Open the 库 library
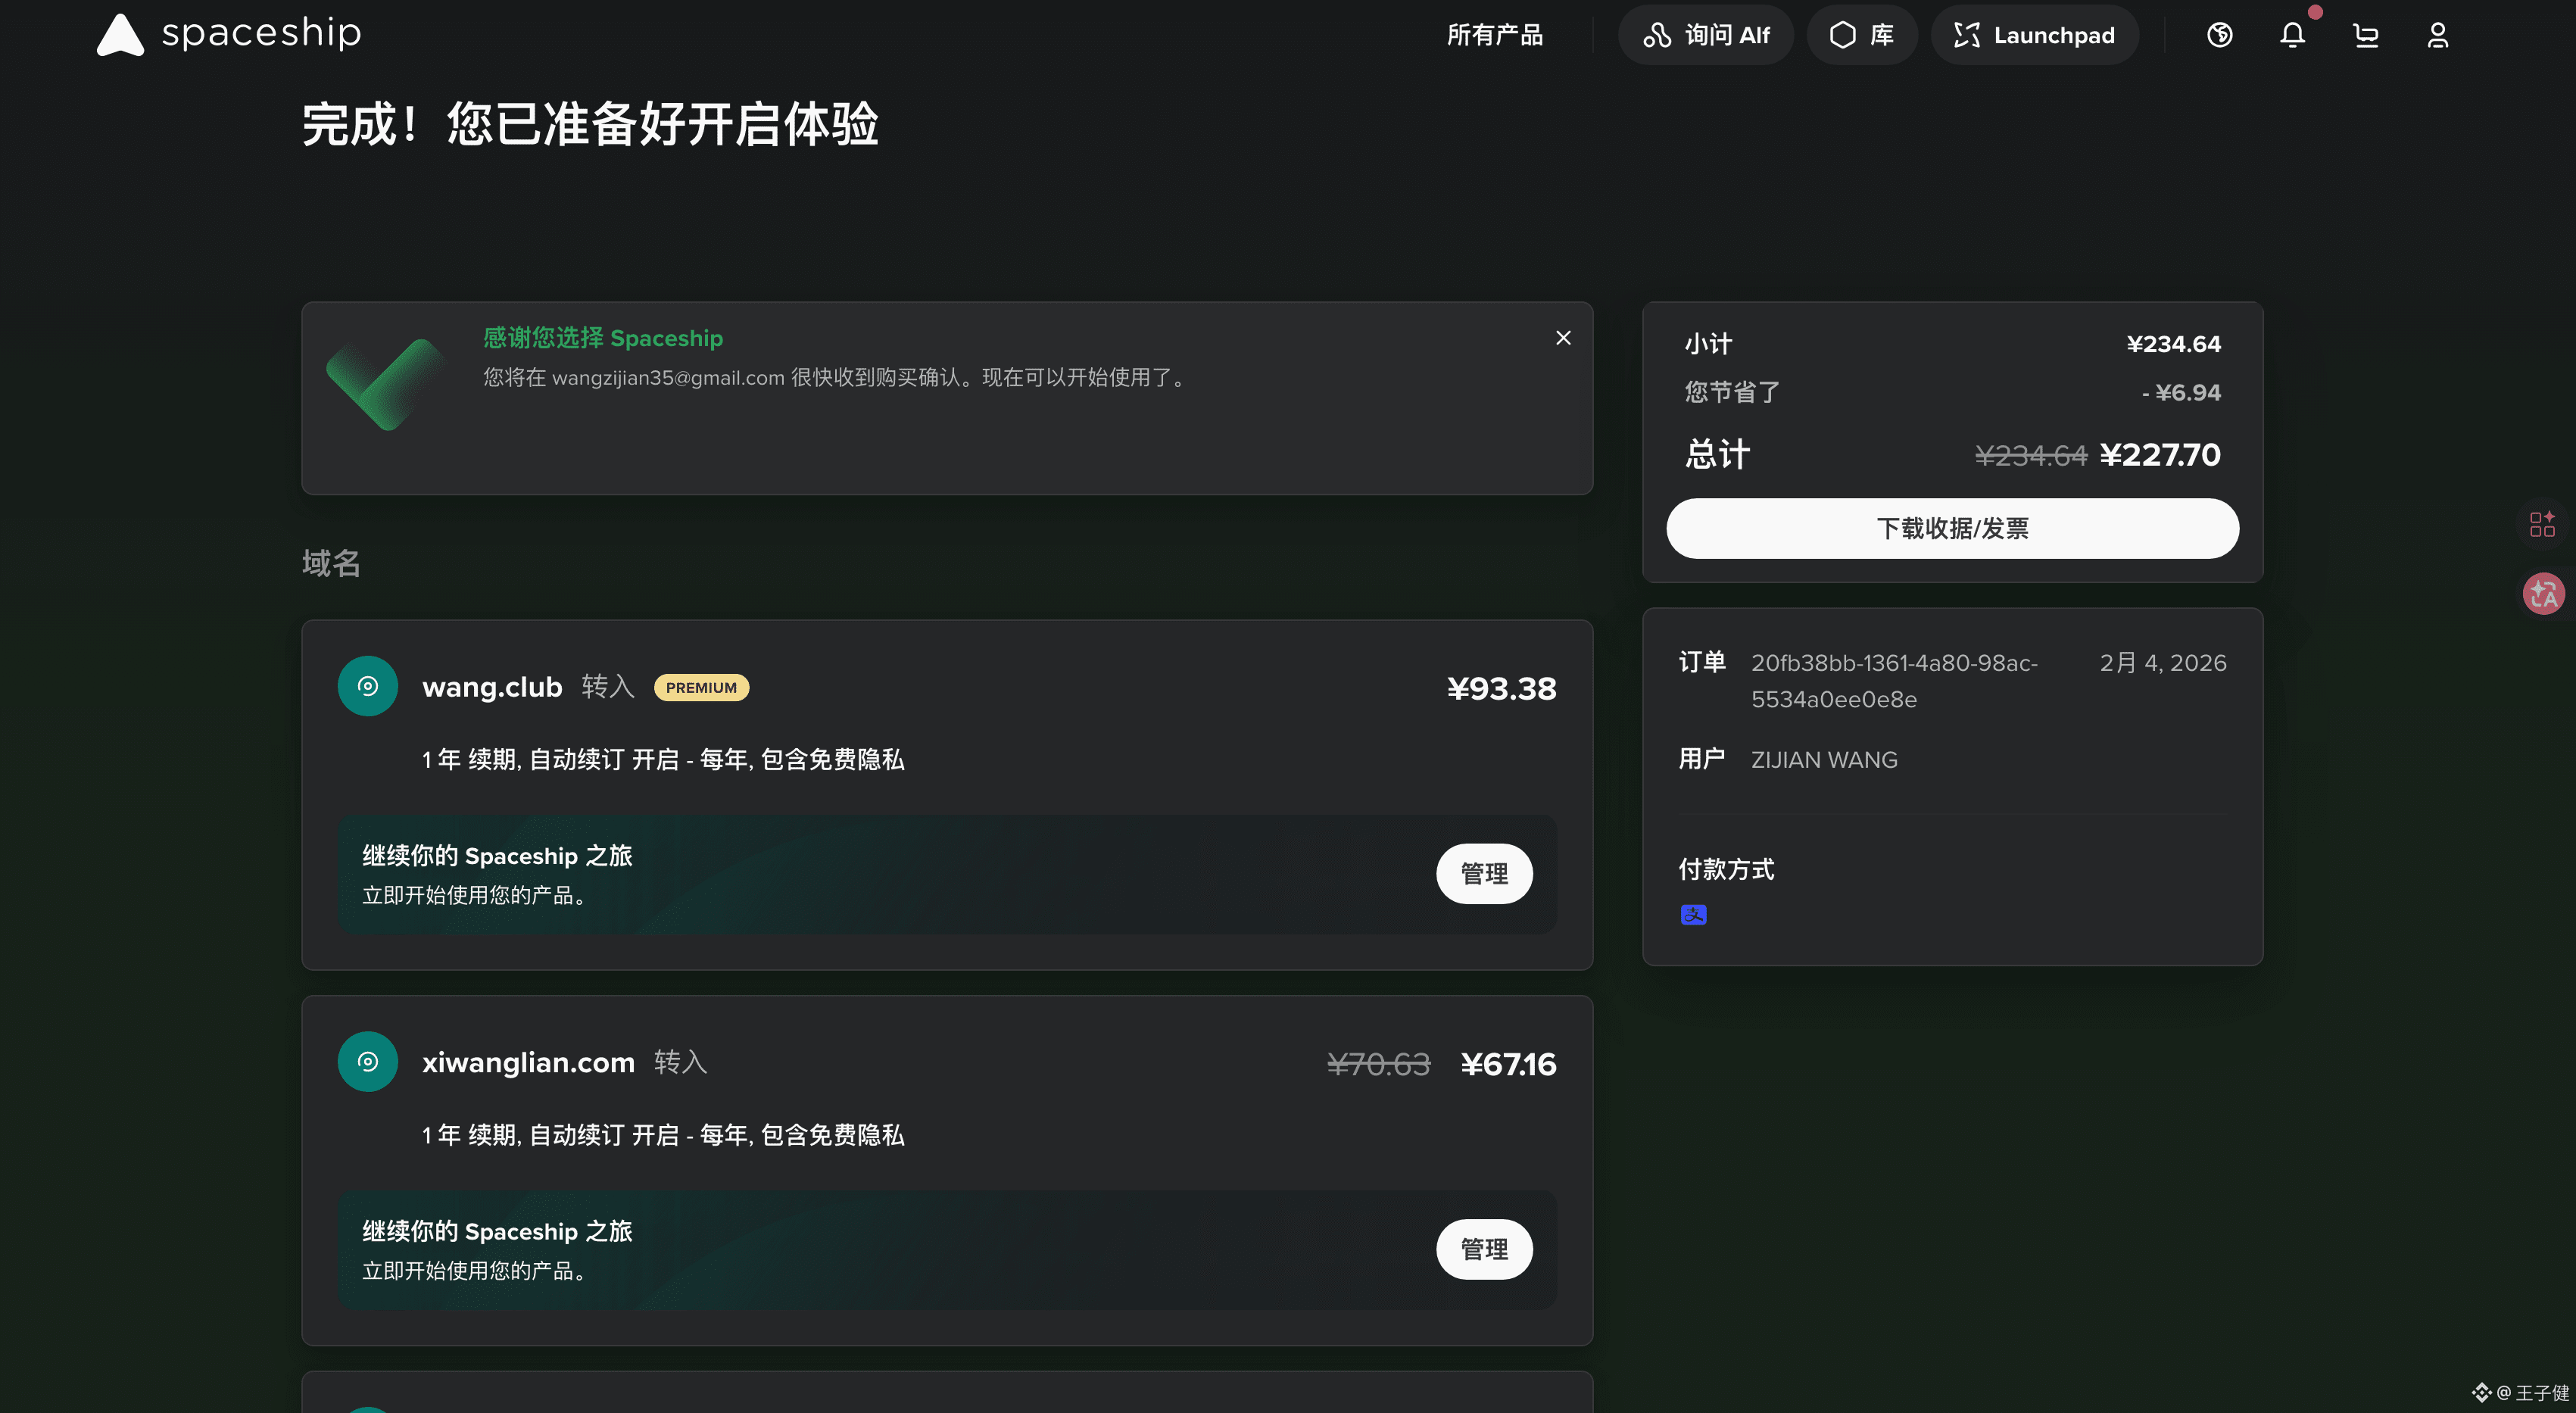 tap(1862, 35)
